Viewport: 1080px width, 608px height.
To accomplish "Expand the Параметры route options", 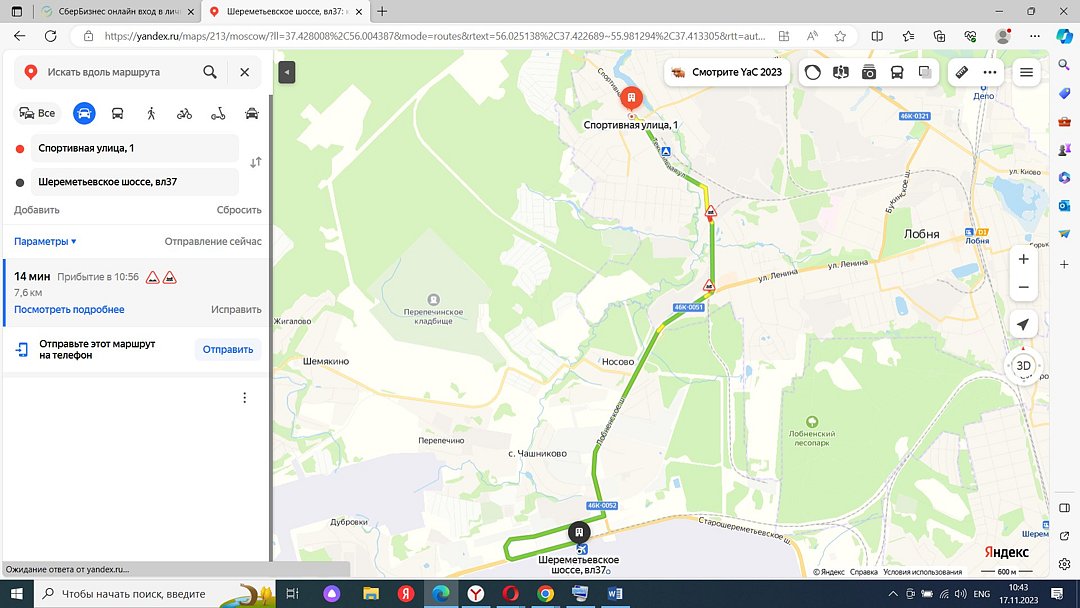I will tap(45, 242).
